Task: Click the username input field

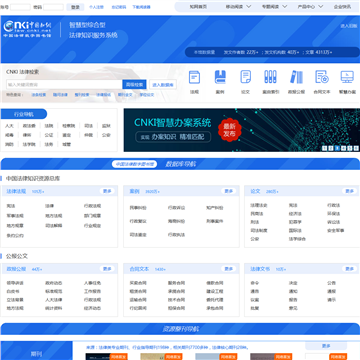Action: click(x=20, y=7)
